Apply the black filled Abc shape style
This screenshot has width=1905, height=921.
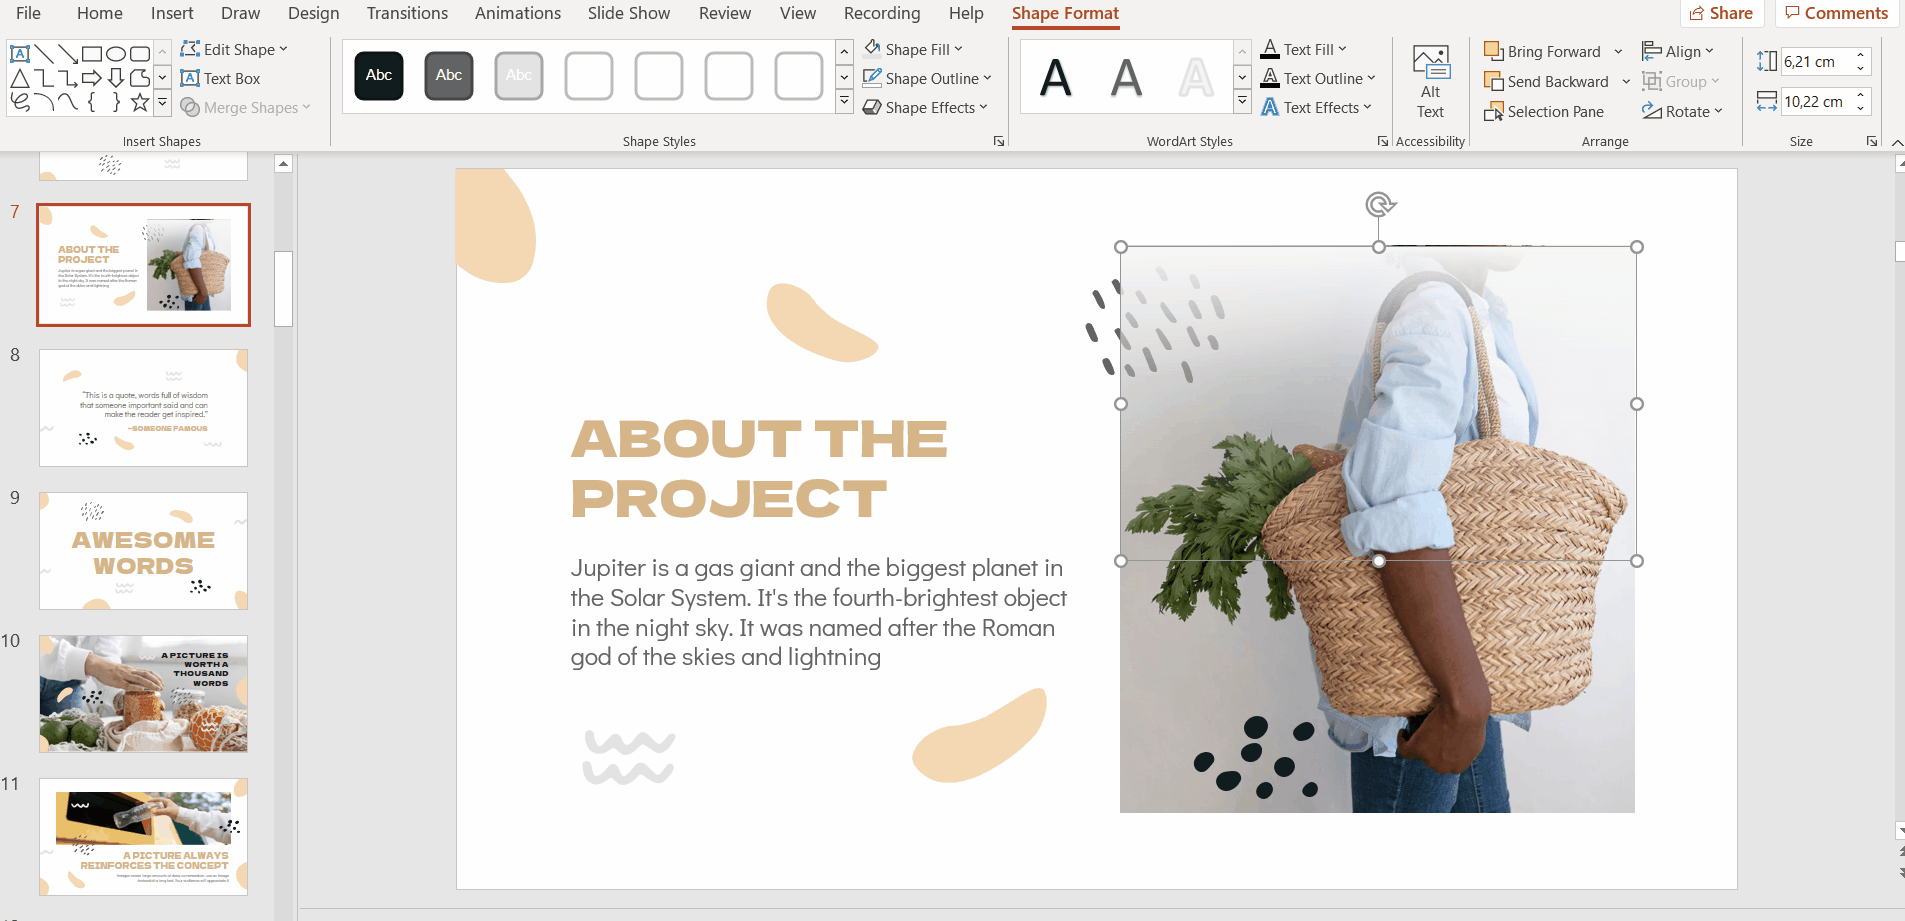(379, 76)
